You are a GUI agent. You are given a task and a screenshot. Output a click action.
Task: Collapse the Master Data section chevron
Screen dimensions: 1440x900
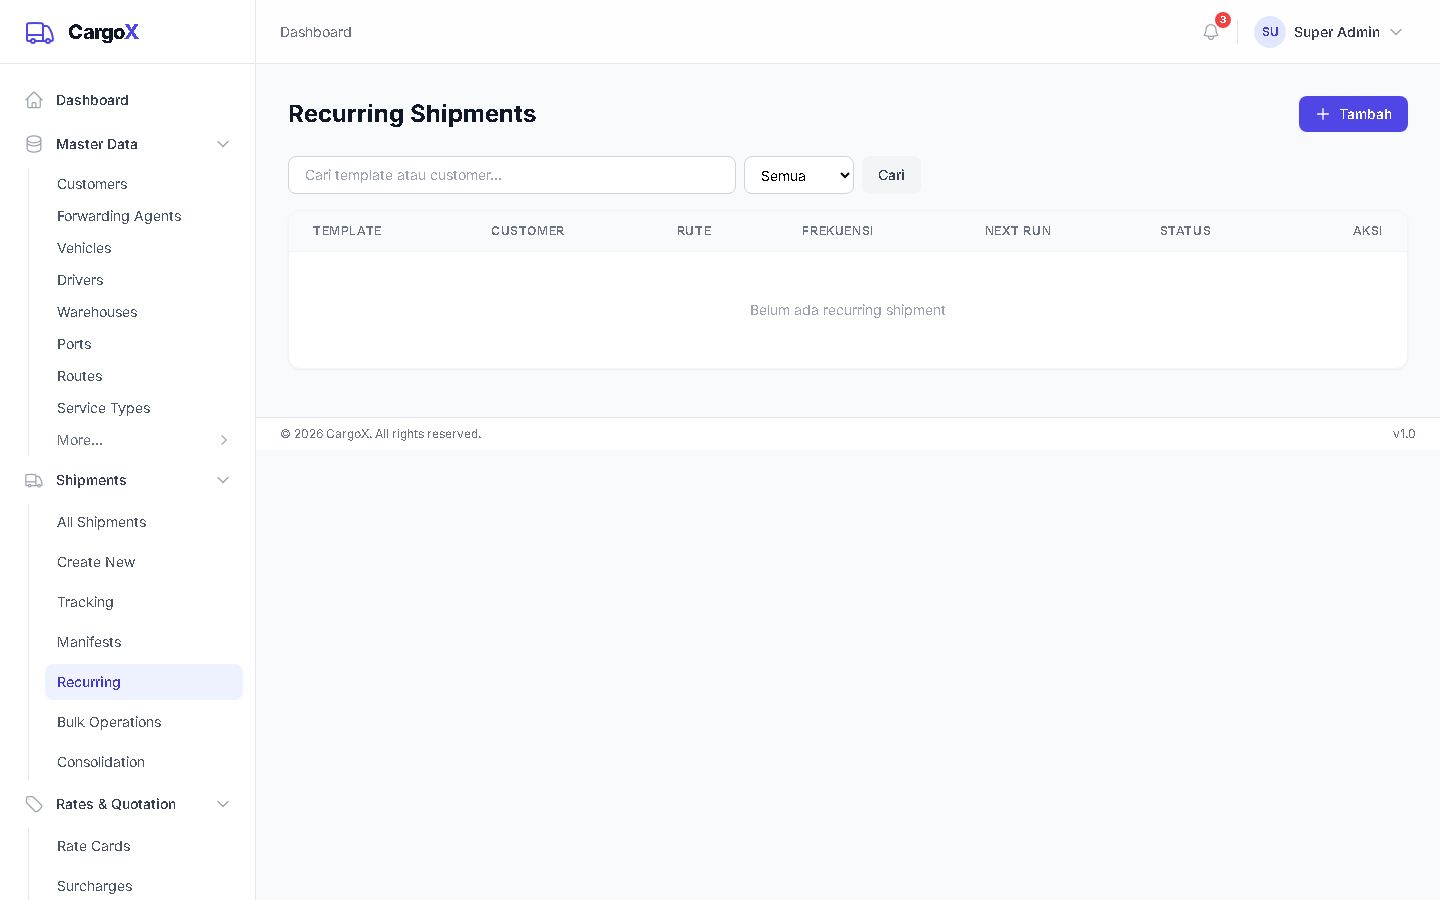click(223, 144)
